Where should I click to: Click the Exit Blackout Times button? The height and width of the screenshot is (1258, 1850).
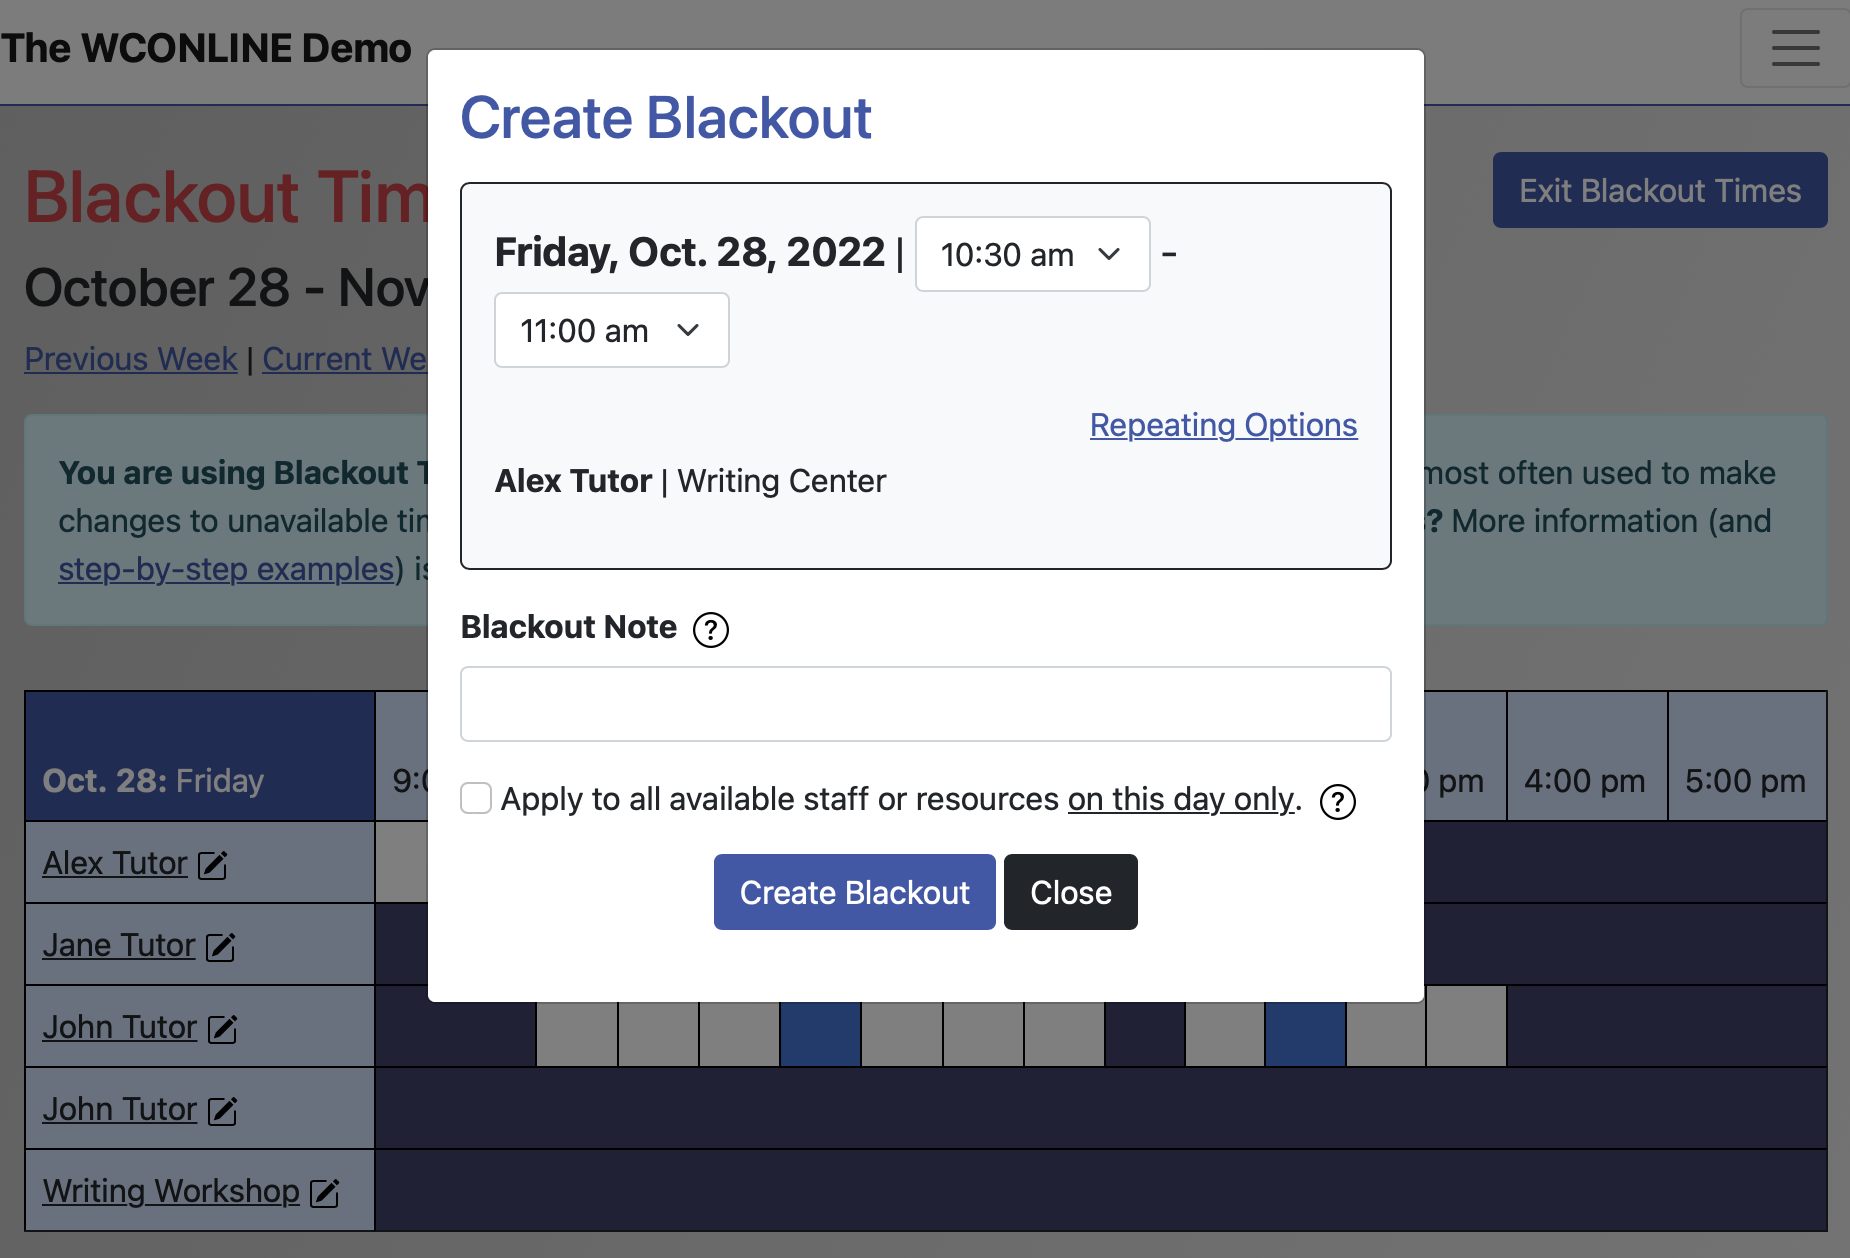1659,191
